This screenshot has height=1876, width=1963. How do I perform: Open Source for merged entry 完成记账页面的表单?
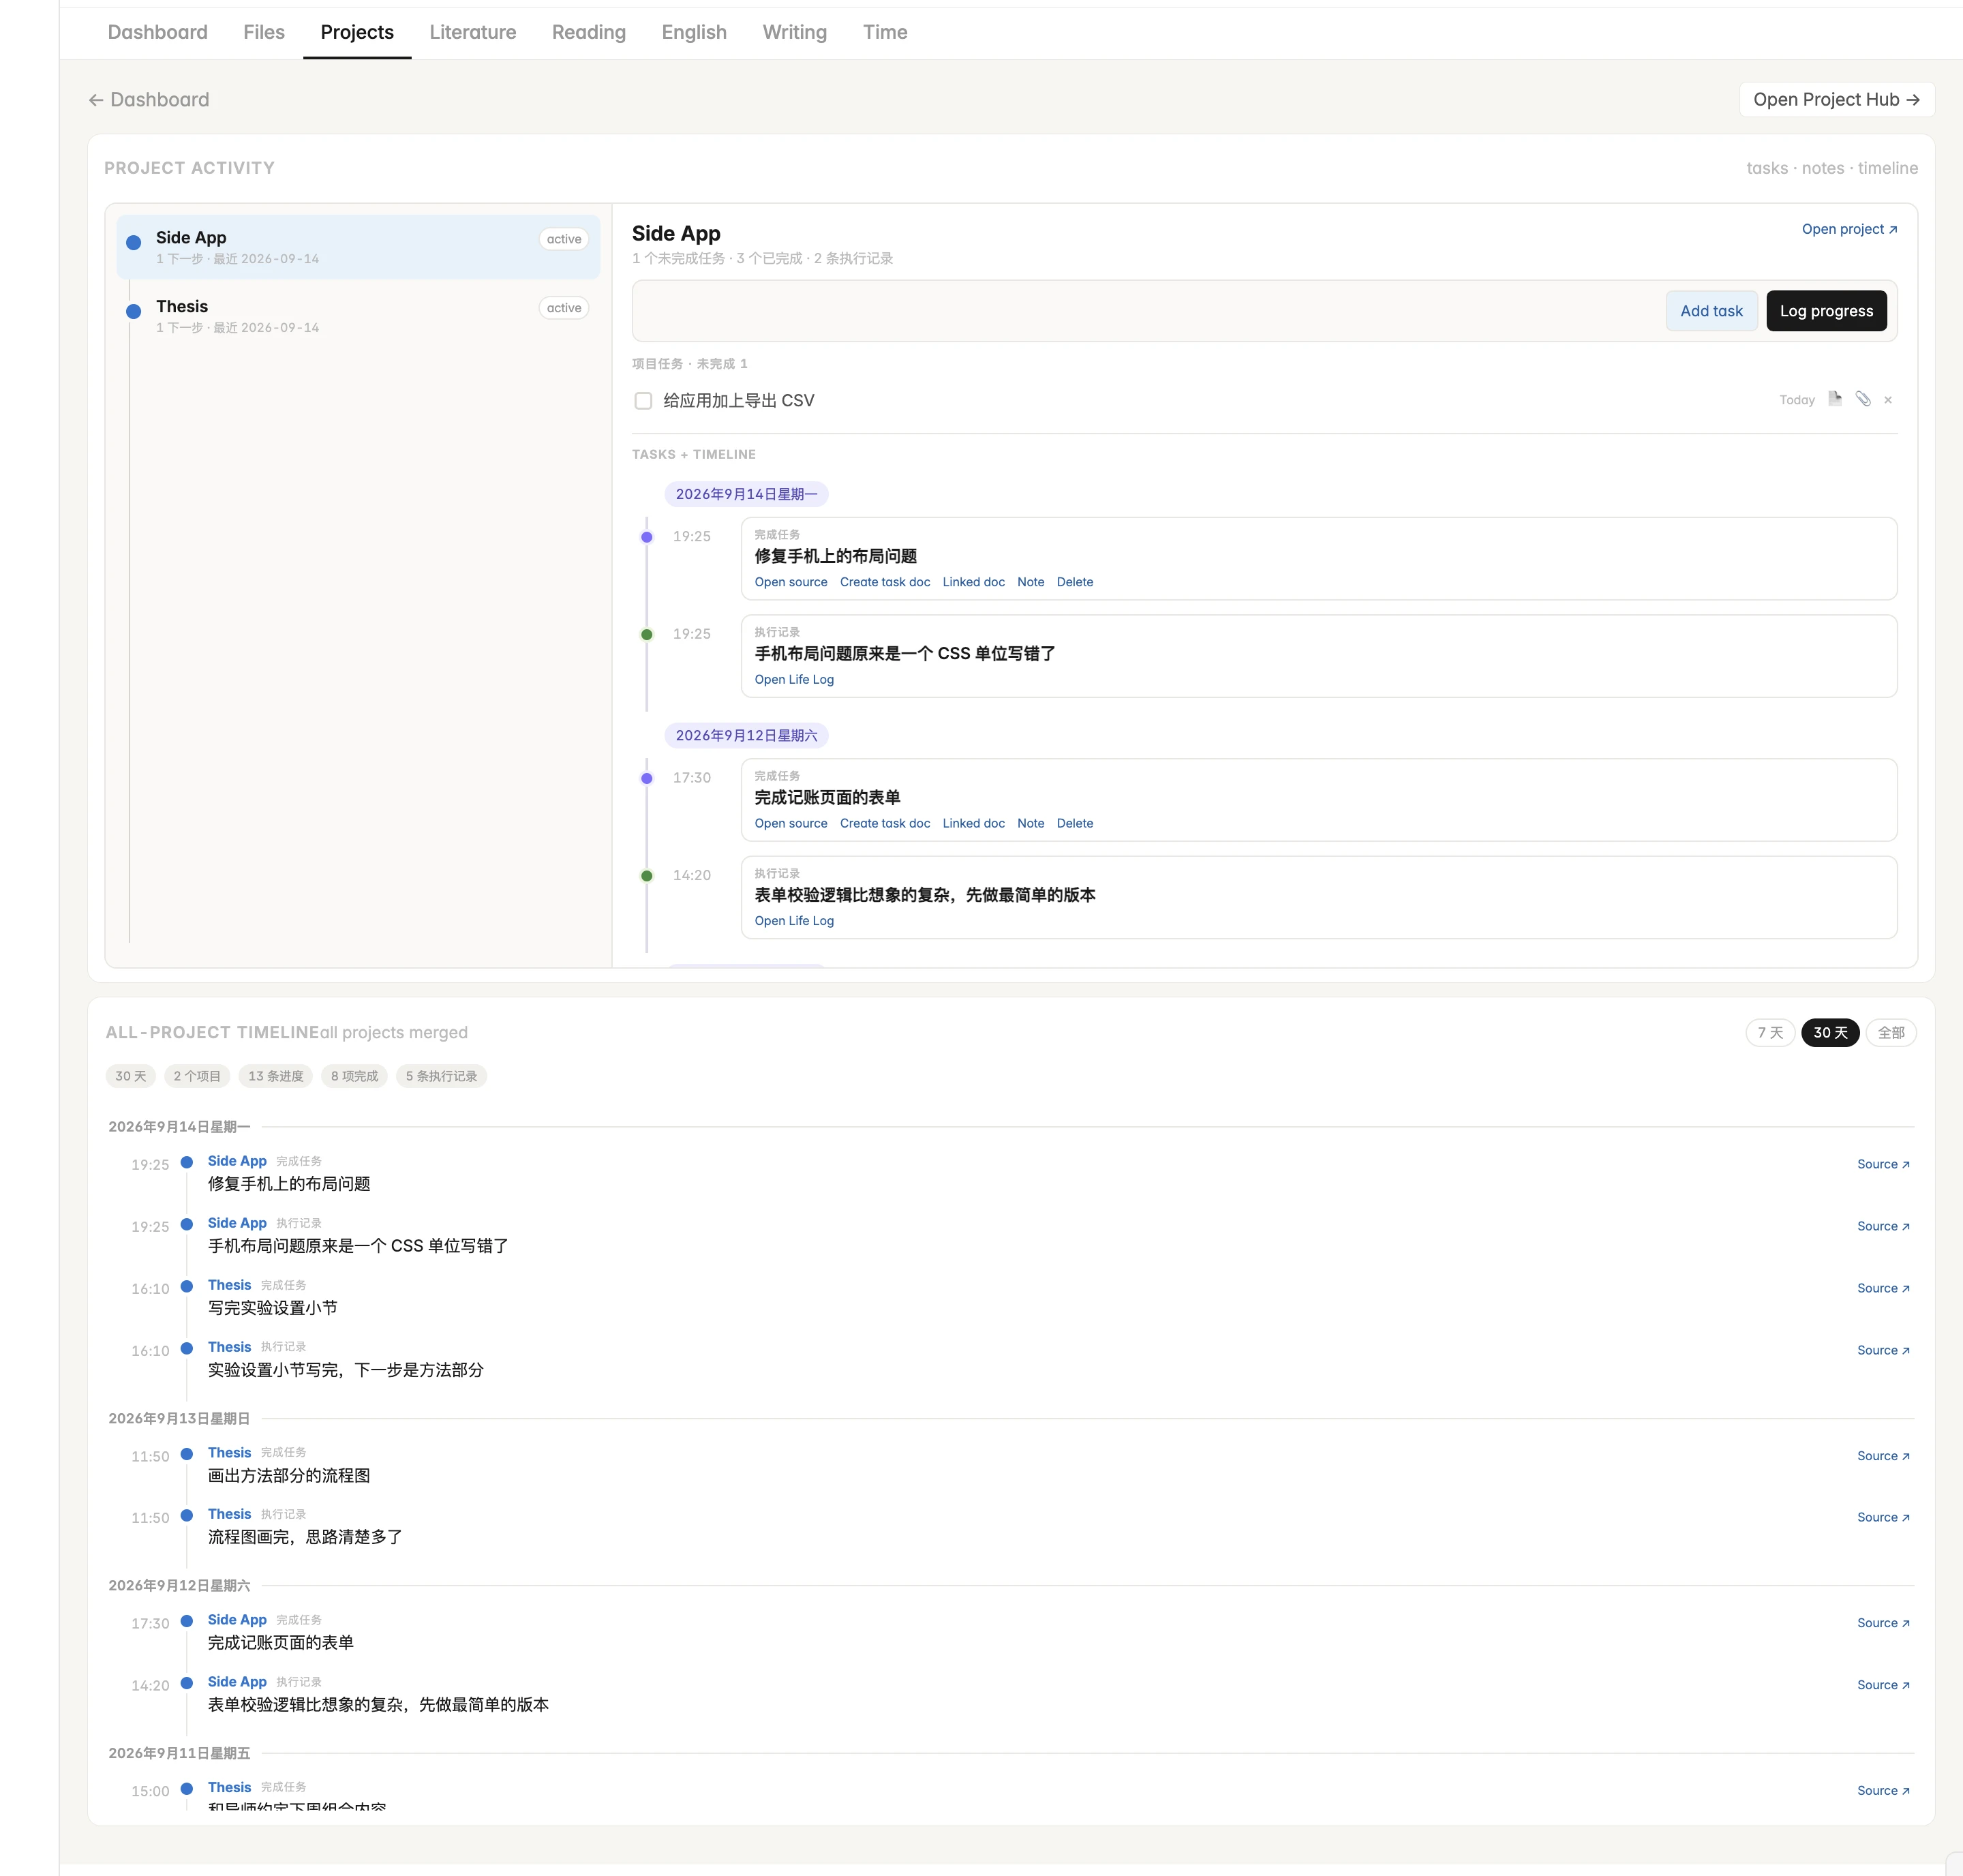tap(1883, 1623)
